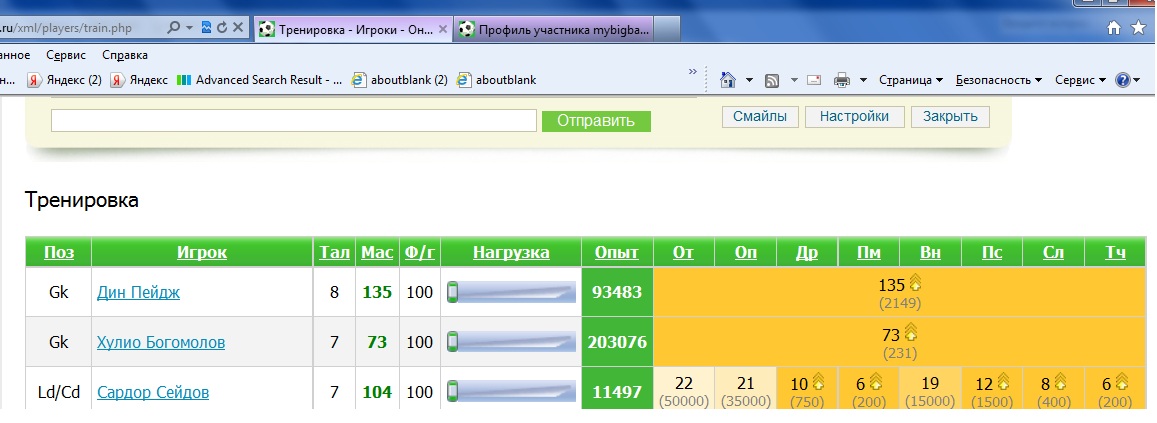Click upgrade arrow in Сардор Сейдов's Пс cell

pyautogui.click(x=1003, y=382)
